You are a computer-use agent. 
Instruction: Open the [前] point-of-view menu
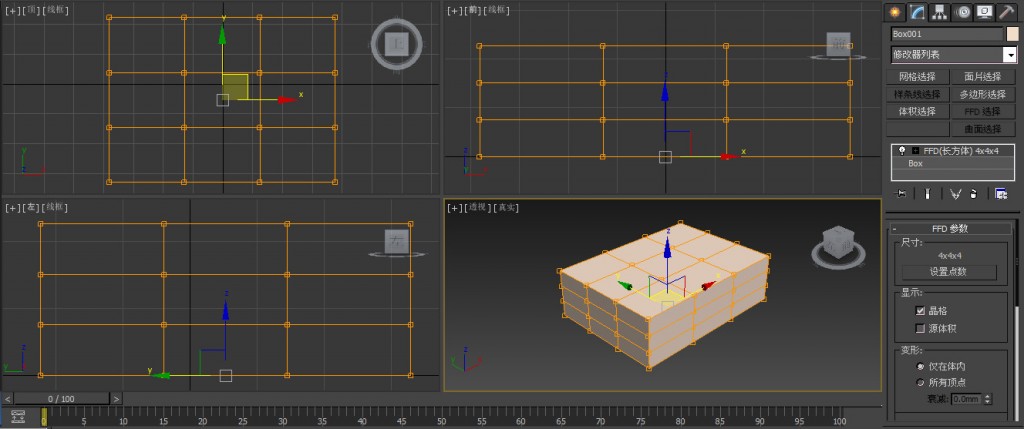click(472, 10)
